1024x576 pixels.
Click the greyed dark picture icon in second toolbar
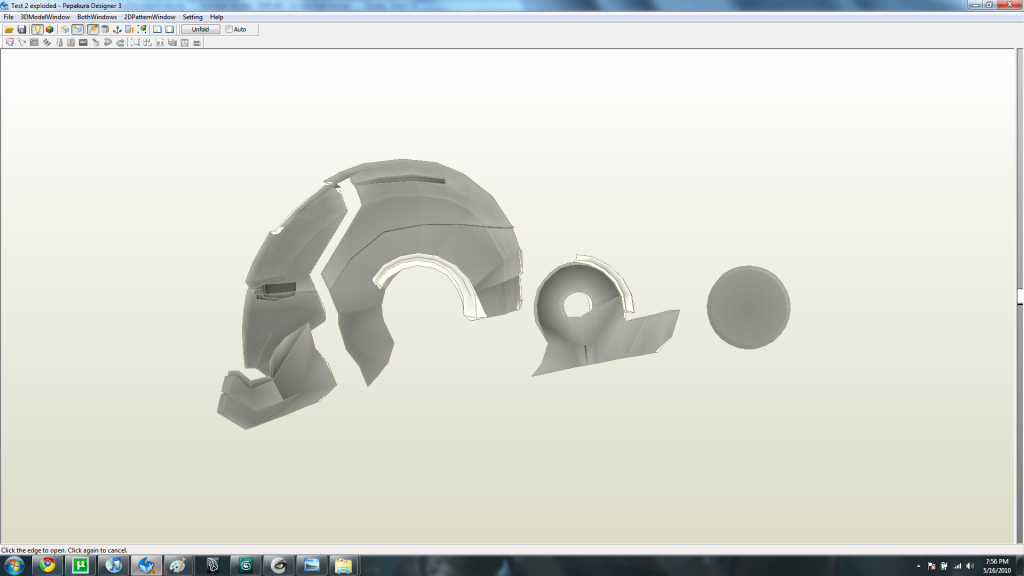pos(83,42)
